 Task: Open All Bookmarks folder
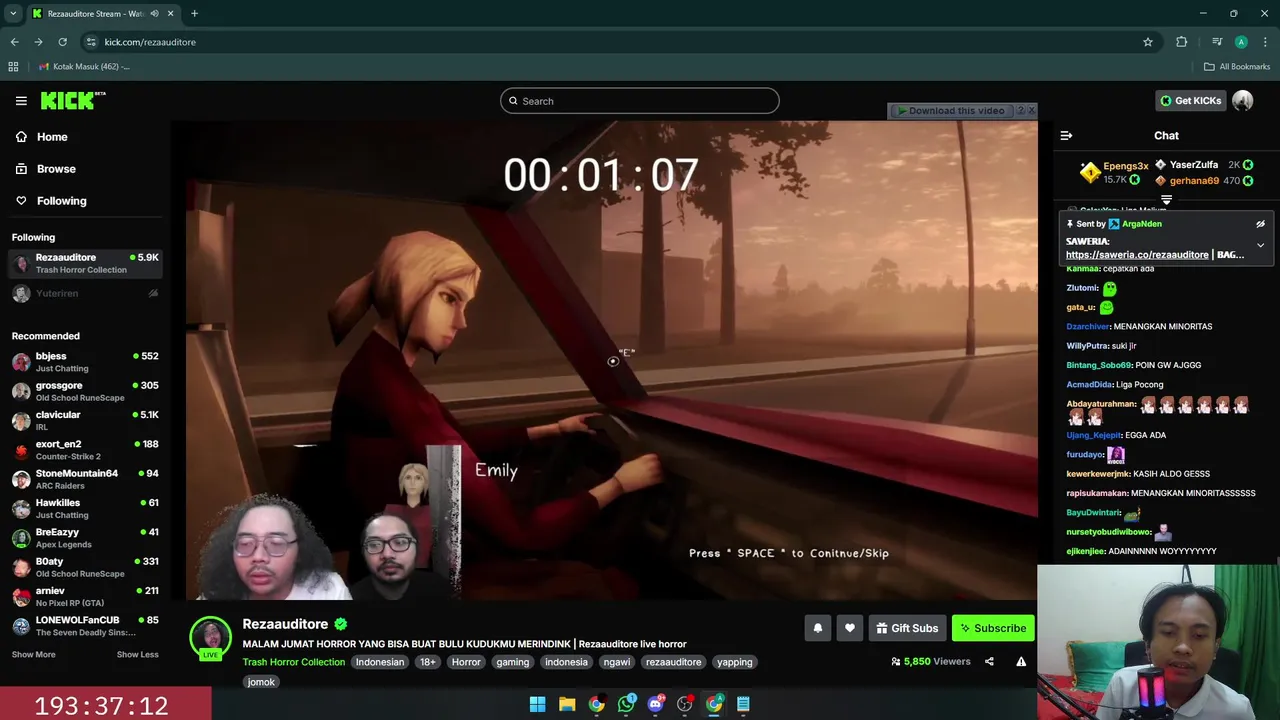1237,67
